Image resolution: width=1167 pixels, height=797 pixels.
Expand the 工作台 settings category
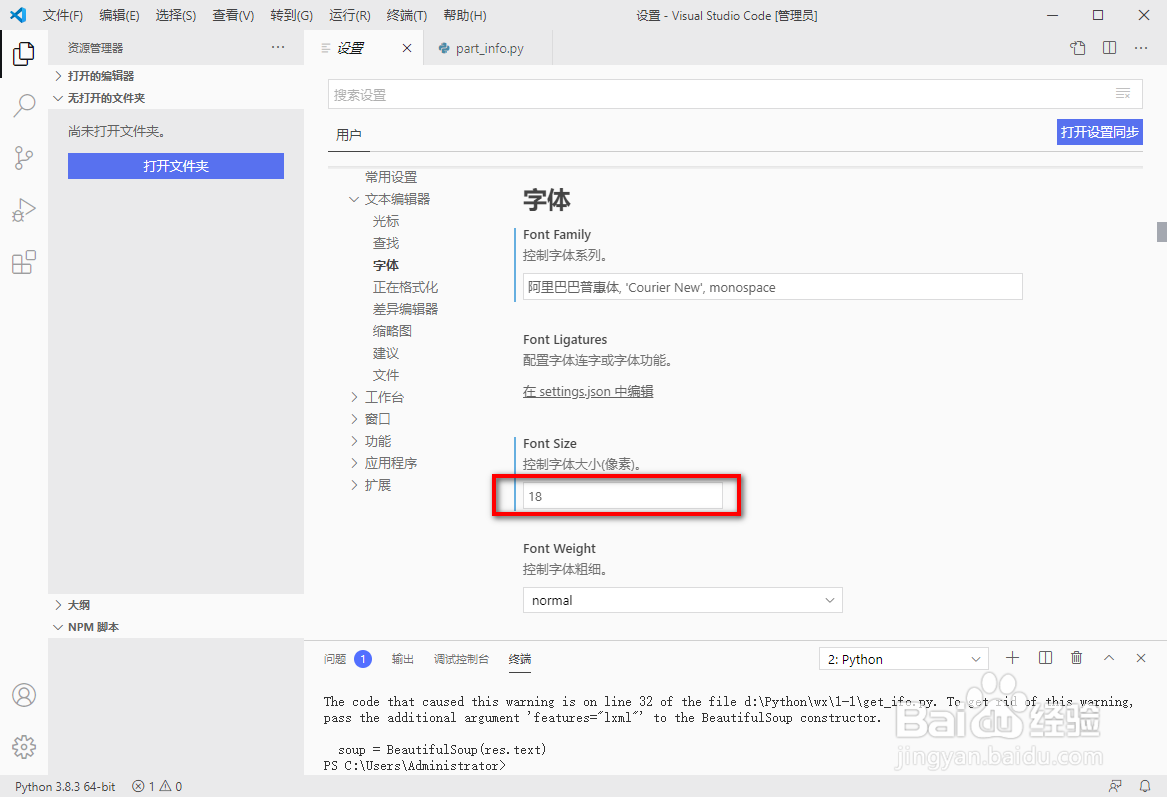tap(354, 397)
